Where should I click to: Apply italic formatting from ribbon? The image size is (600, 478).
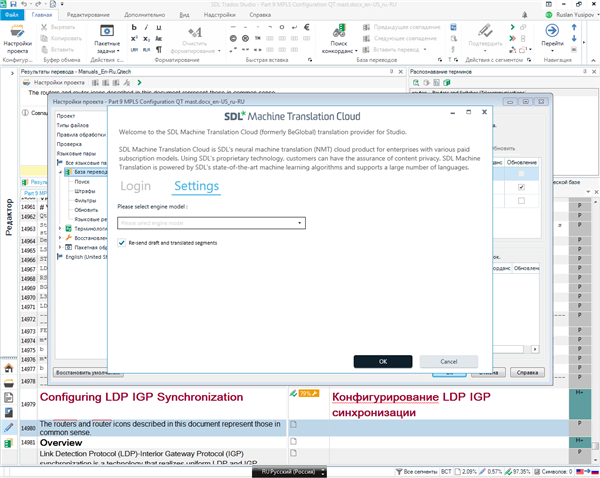[146, 27]
